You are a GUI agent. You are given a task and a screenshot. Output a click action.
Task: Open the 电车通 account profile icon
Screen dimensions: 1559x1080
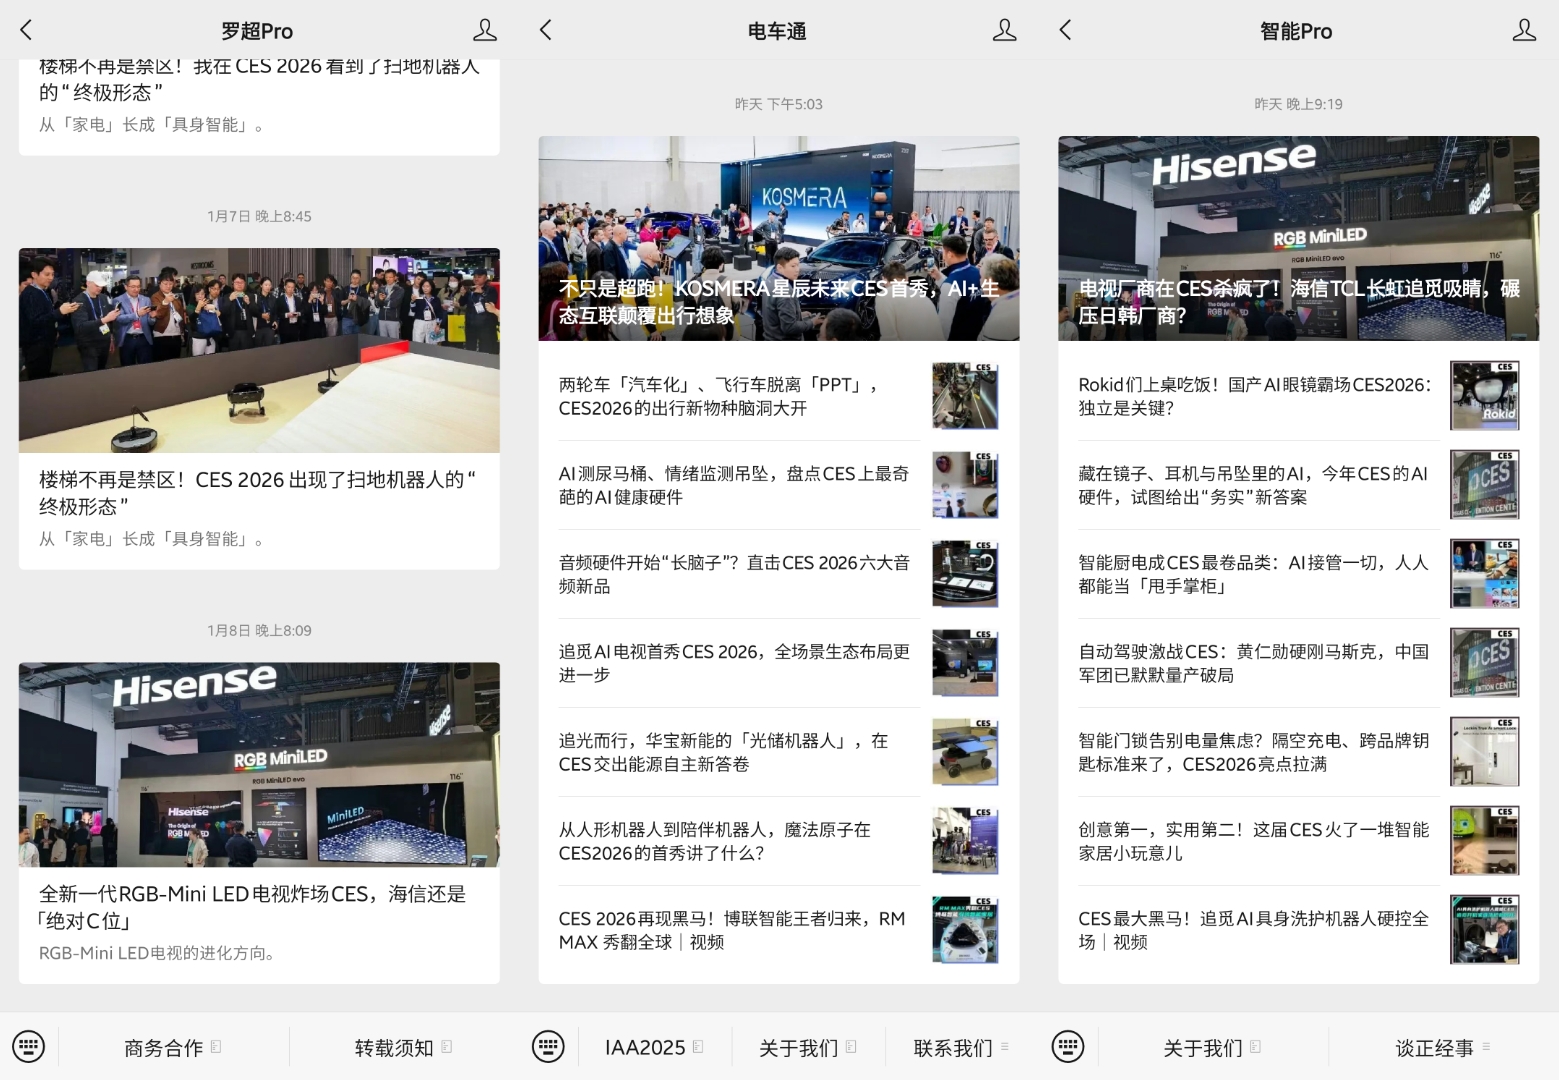[1004, 30]
